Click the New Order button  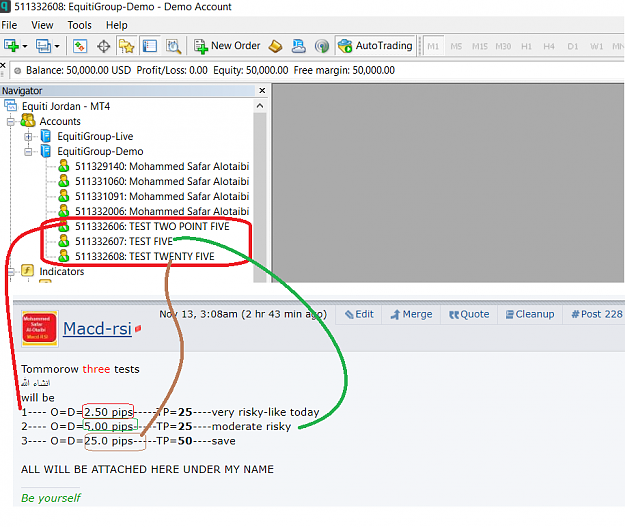click(x=227, y=46)
